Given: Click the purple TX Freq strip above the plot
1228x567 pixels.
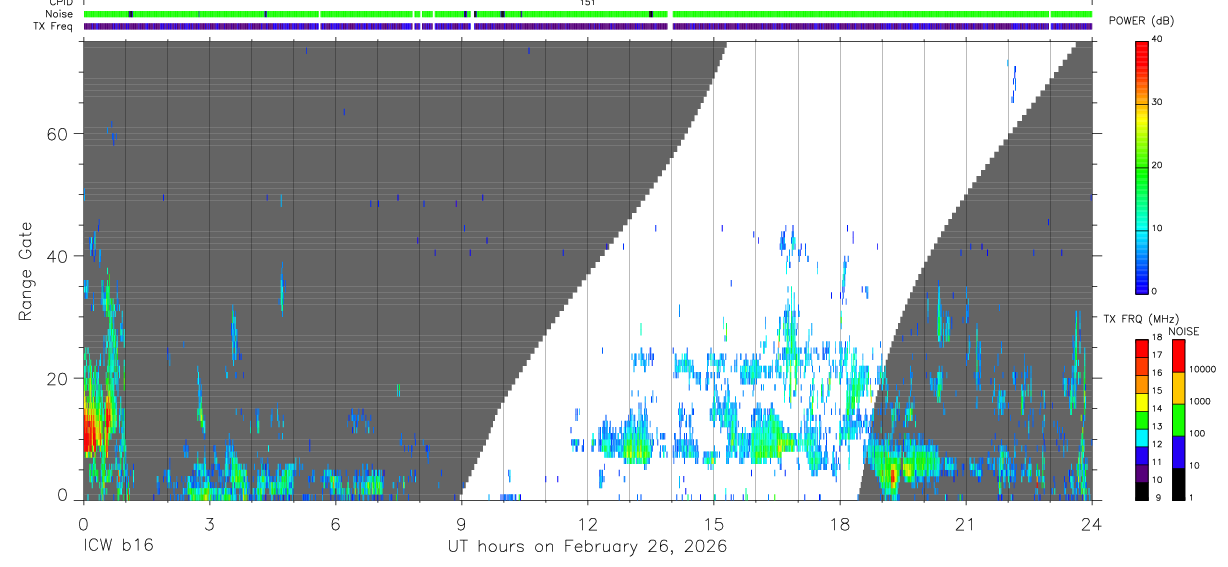Looking at the screenshot, I should click(587, 26).
